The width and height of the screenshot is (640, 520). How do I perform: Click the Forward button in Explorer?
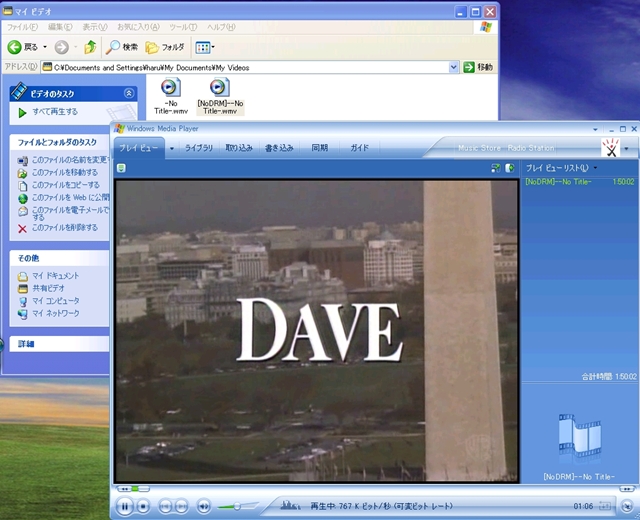[x=62, y=47]
